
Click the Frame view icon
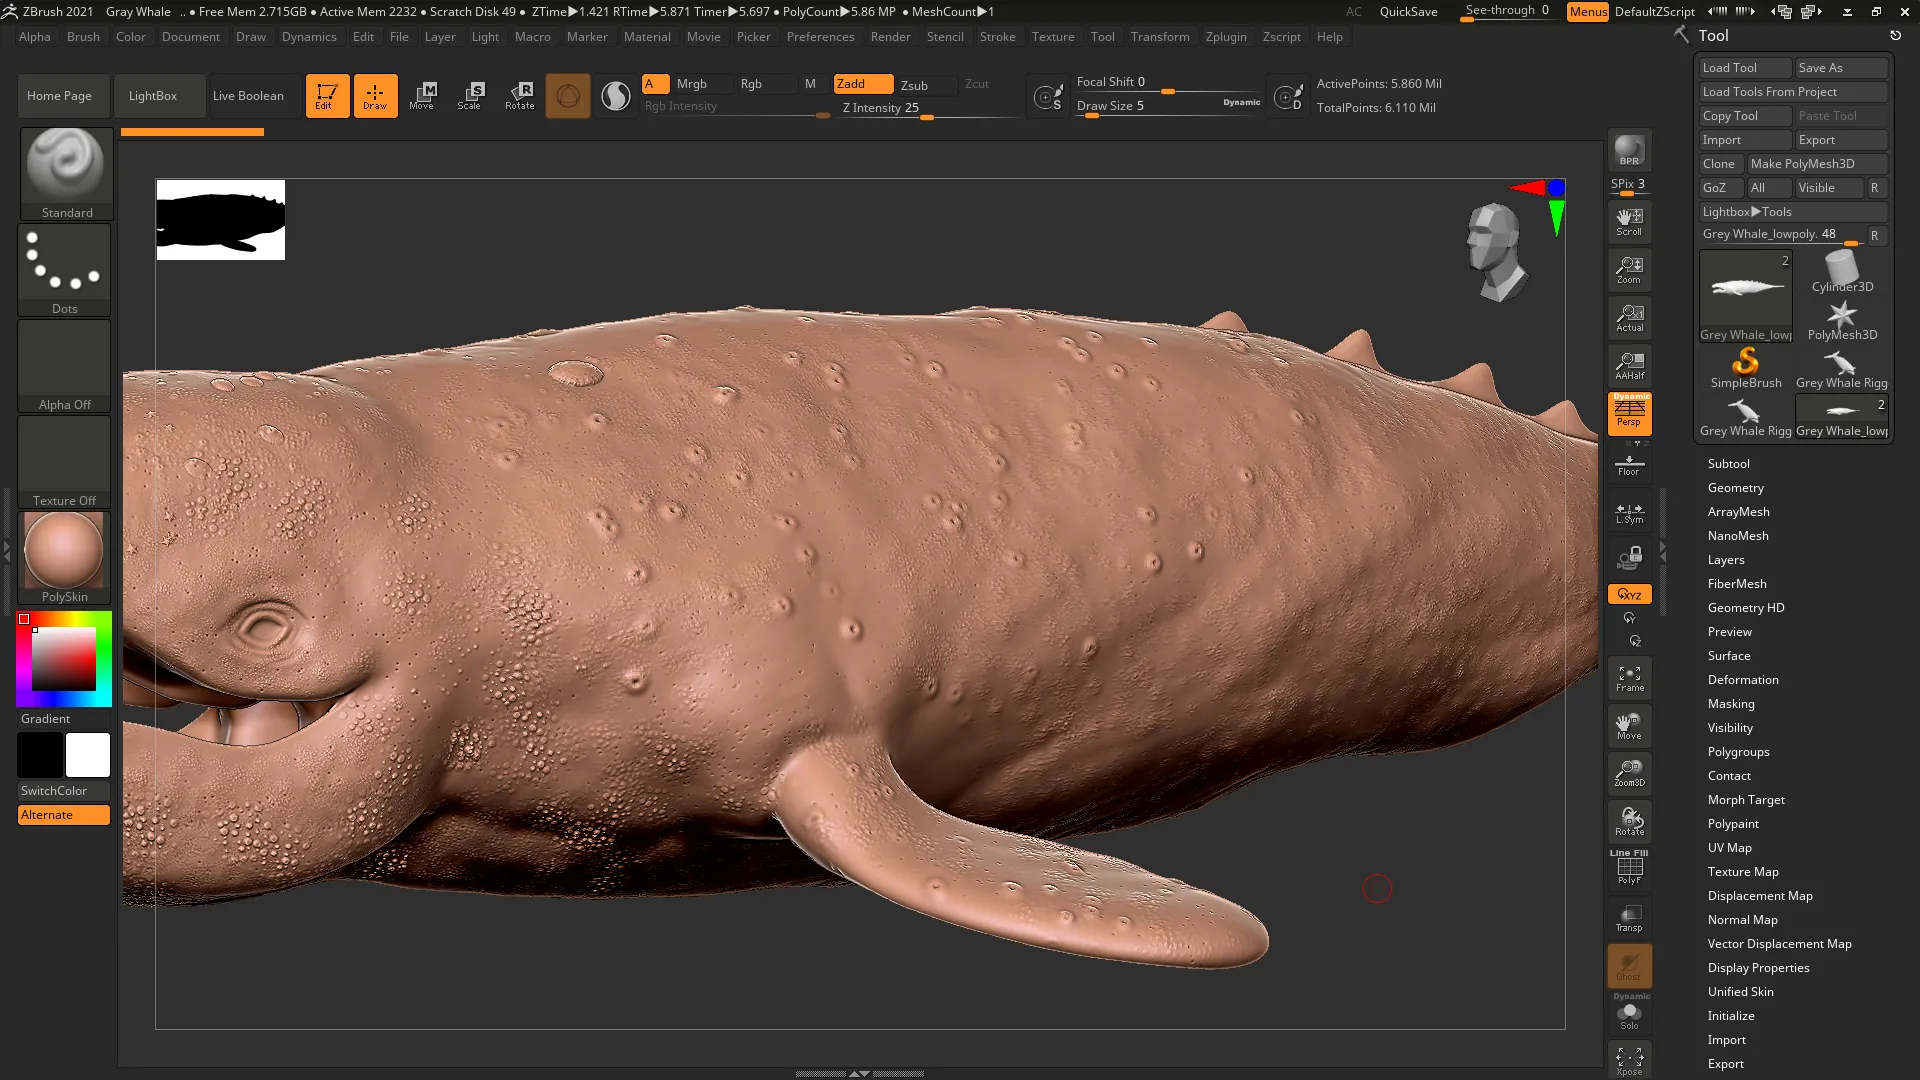coord(1629,679)
